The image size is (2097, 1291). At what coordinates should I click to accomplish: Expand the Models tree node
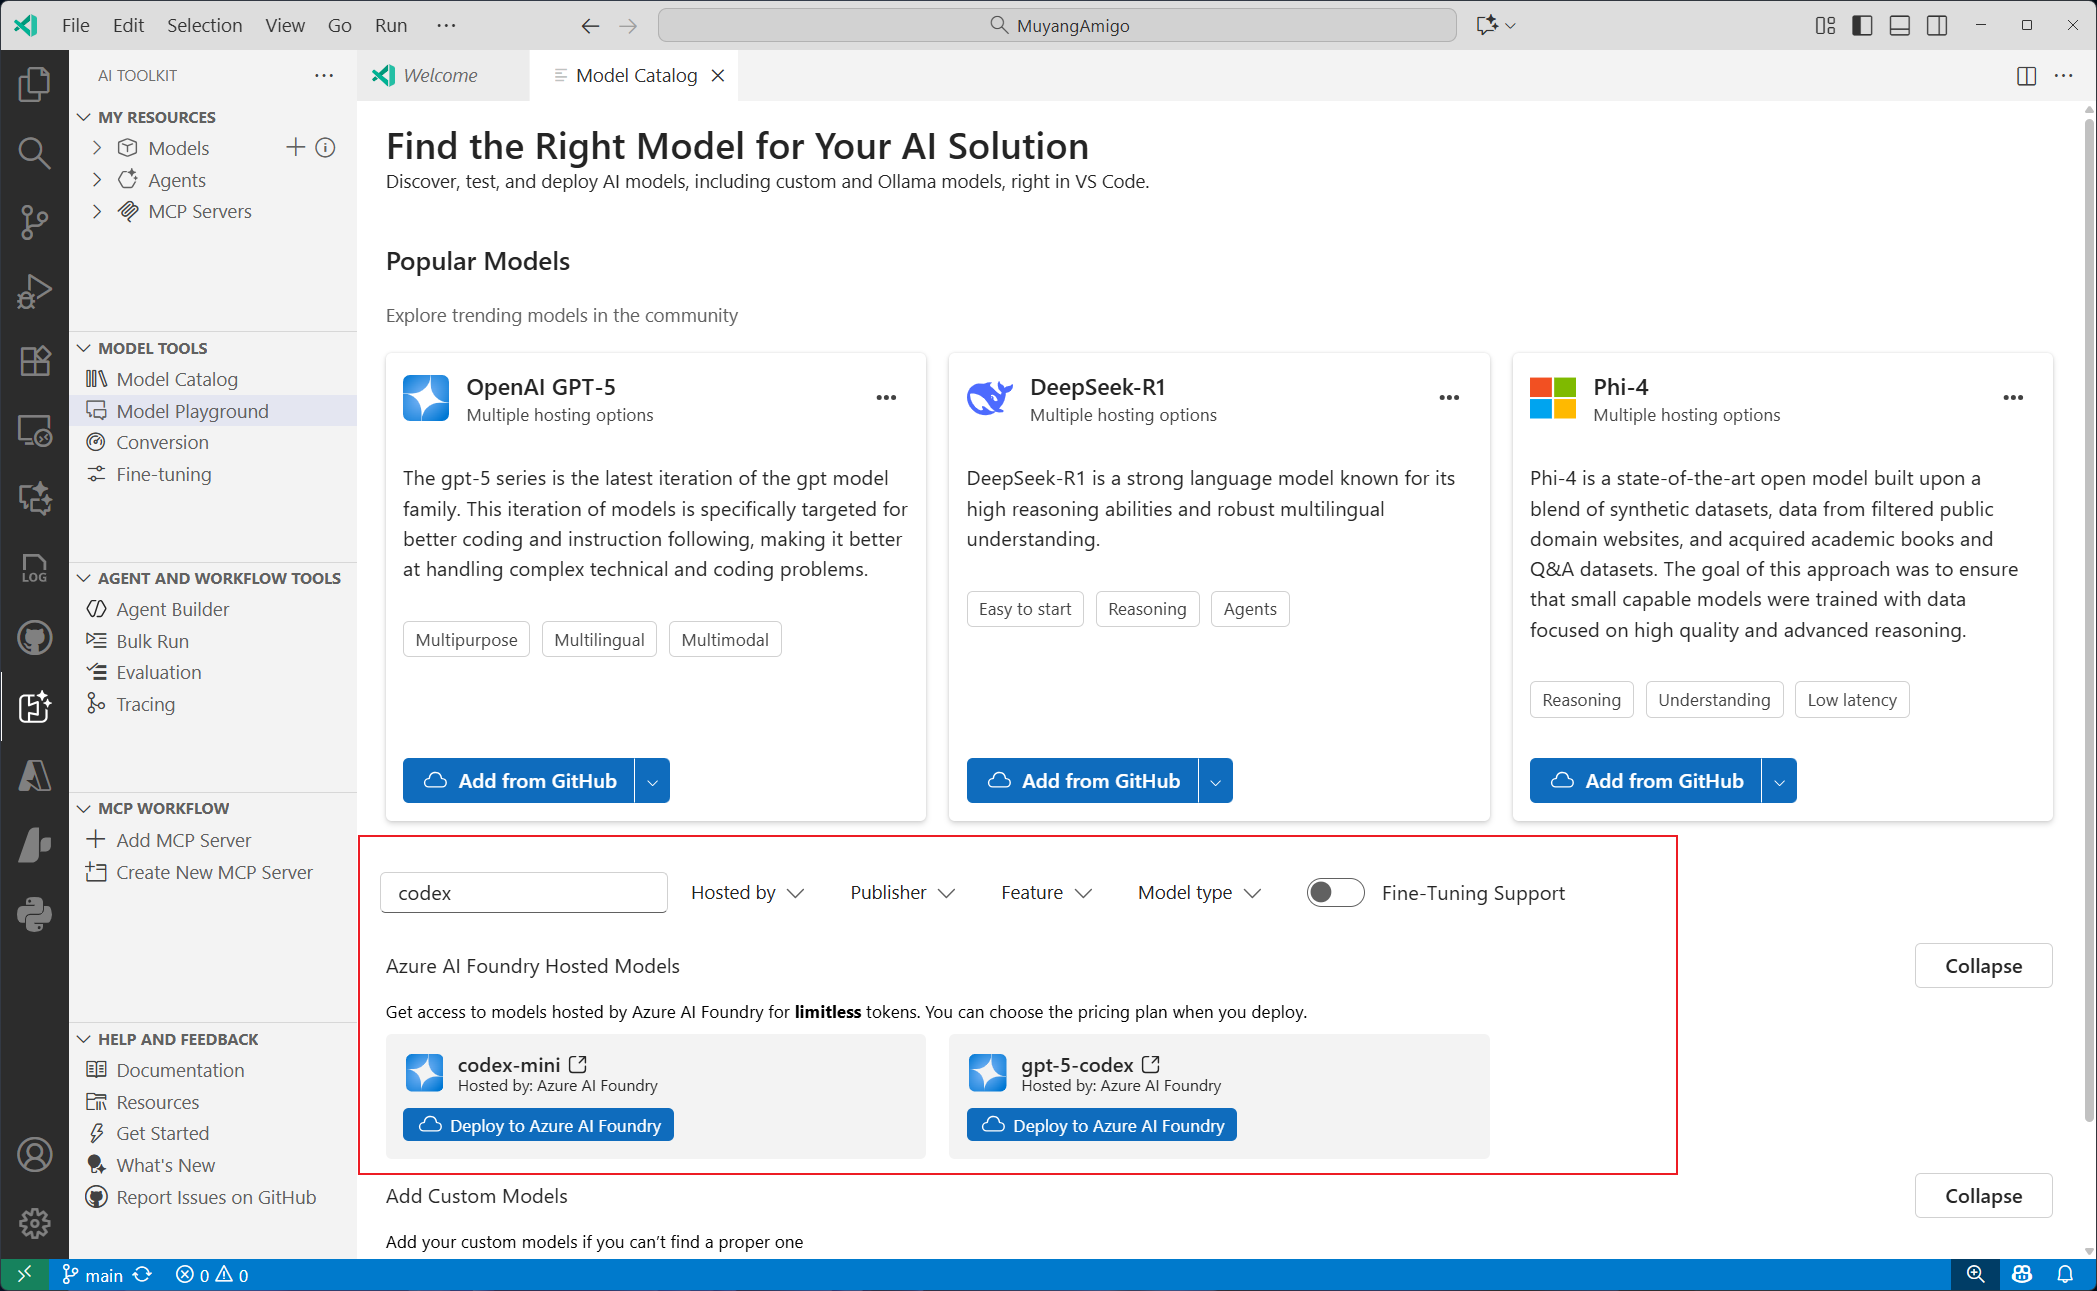coord(97,148)
